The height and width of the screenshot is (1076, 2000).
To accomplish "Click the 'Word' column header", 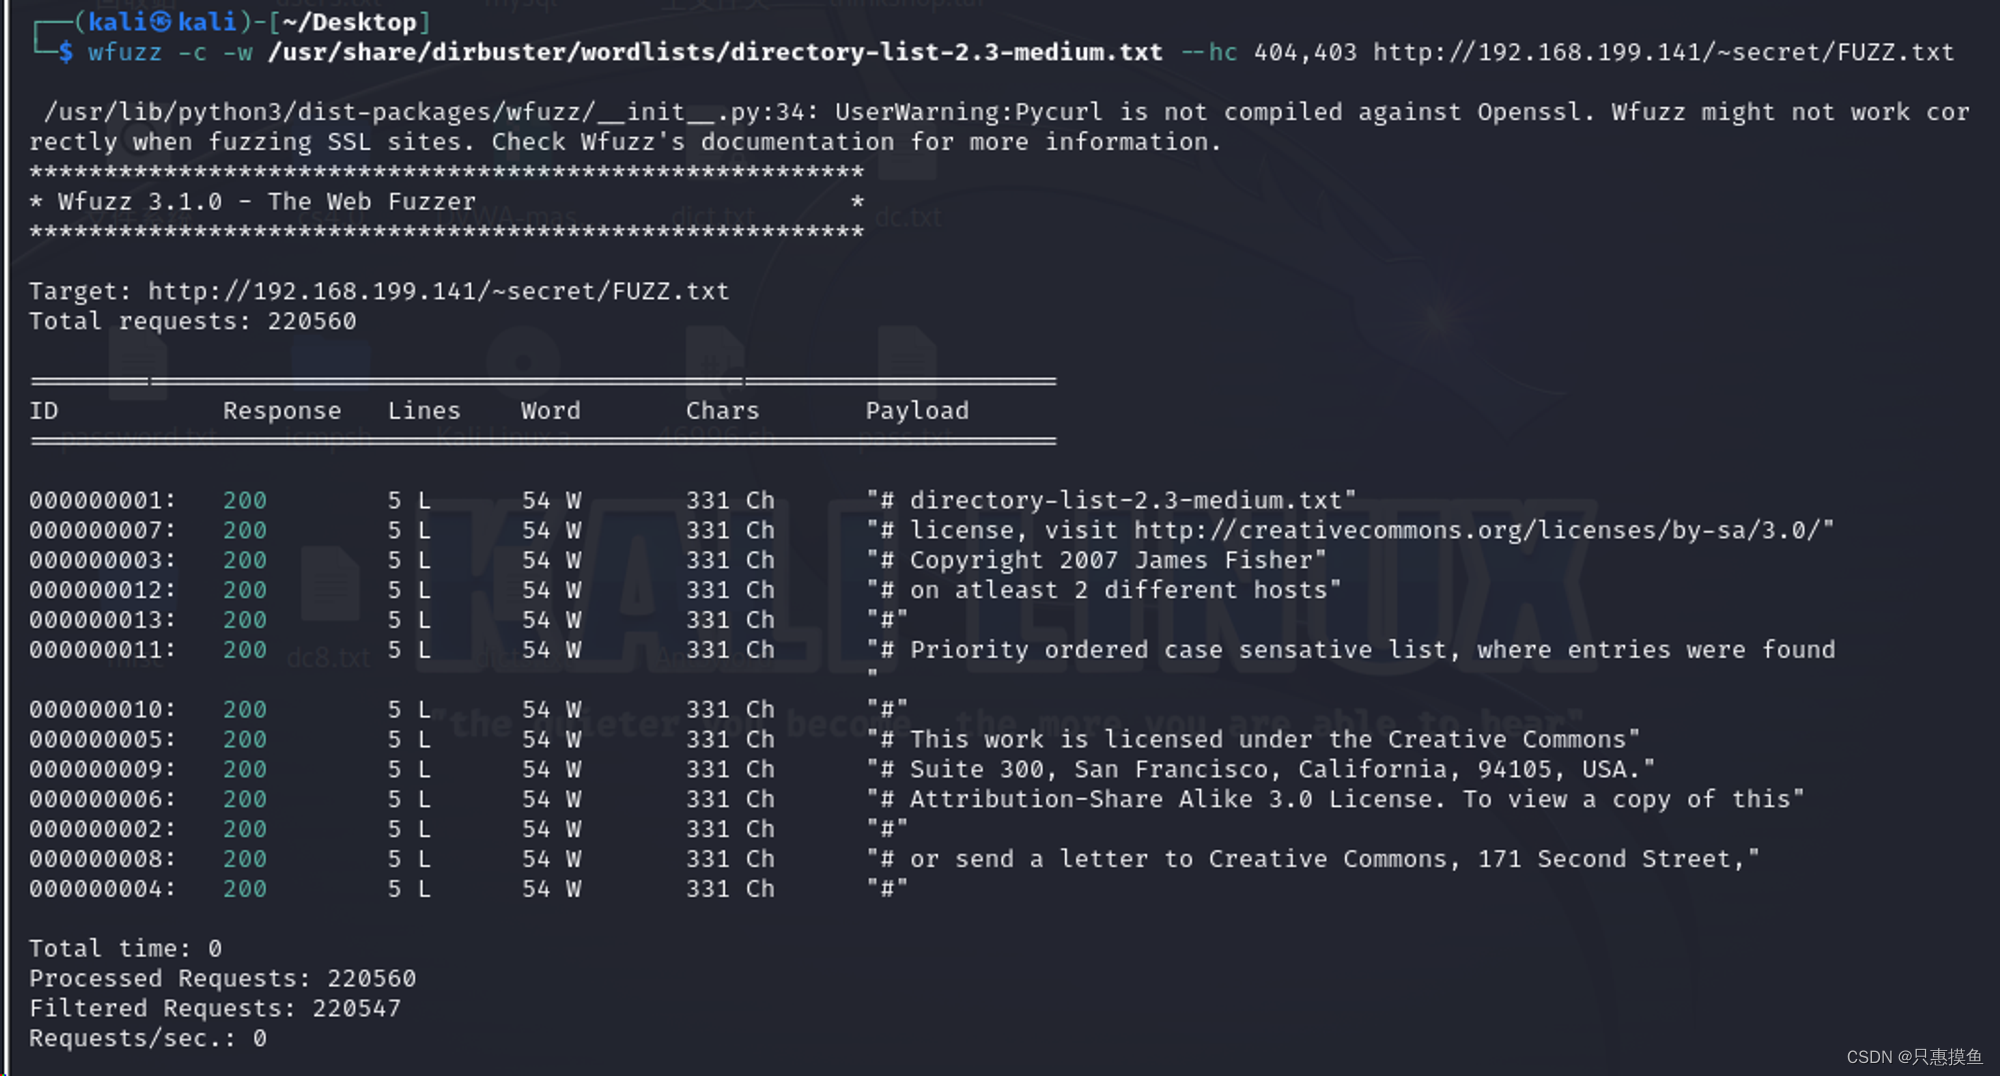I will (550, 411).
